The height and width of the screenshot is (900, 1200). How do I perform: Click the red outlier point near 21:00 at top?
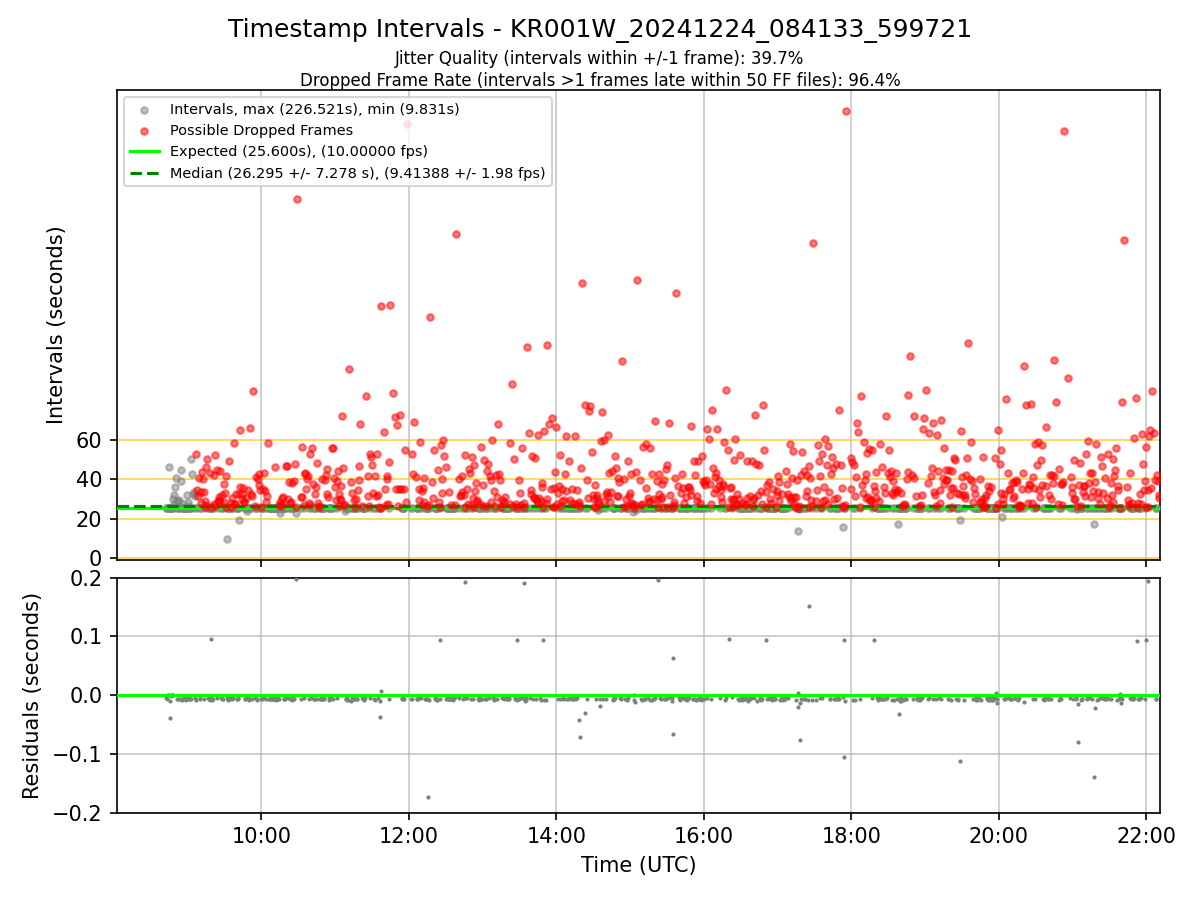tap(1064, 131)
